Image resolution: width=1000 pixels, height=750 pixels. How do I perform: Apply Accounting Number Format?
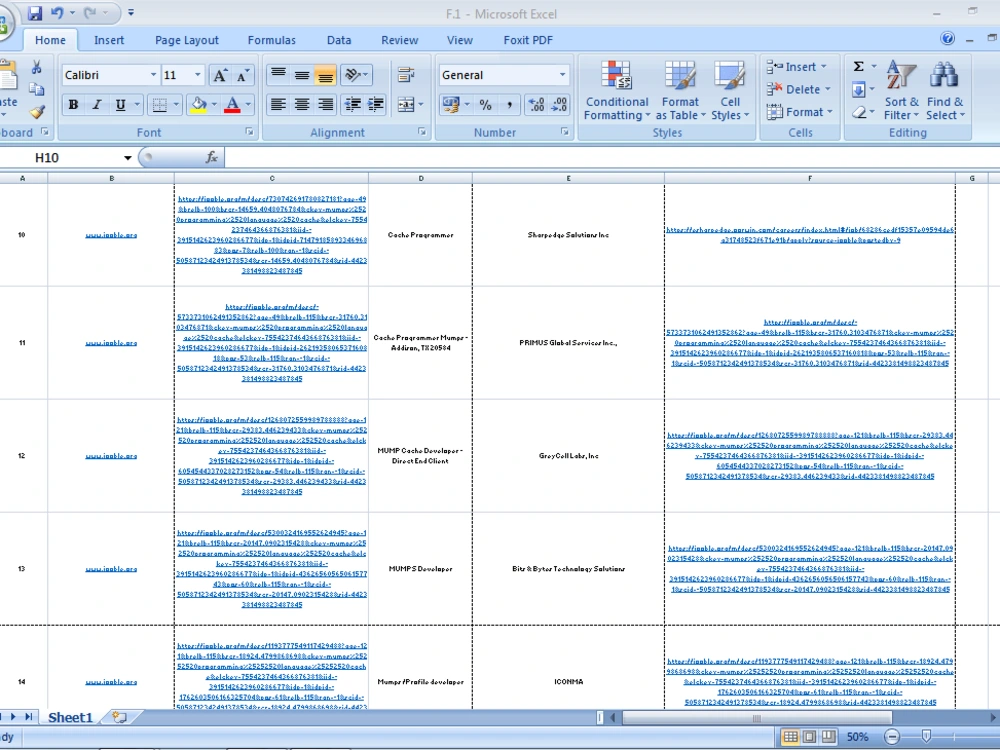452,105
